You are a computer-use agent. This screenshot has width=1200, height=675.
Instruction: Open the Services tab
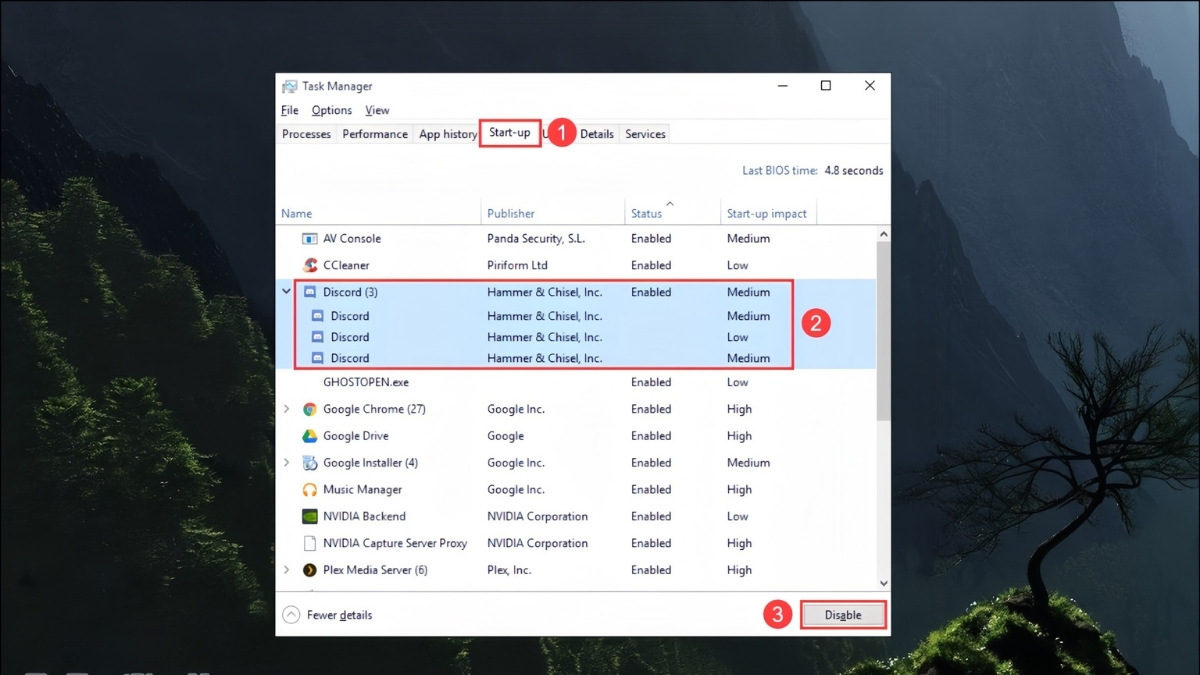[645, 134]
